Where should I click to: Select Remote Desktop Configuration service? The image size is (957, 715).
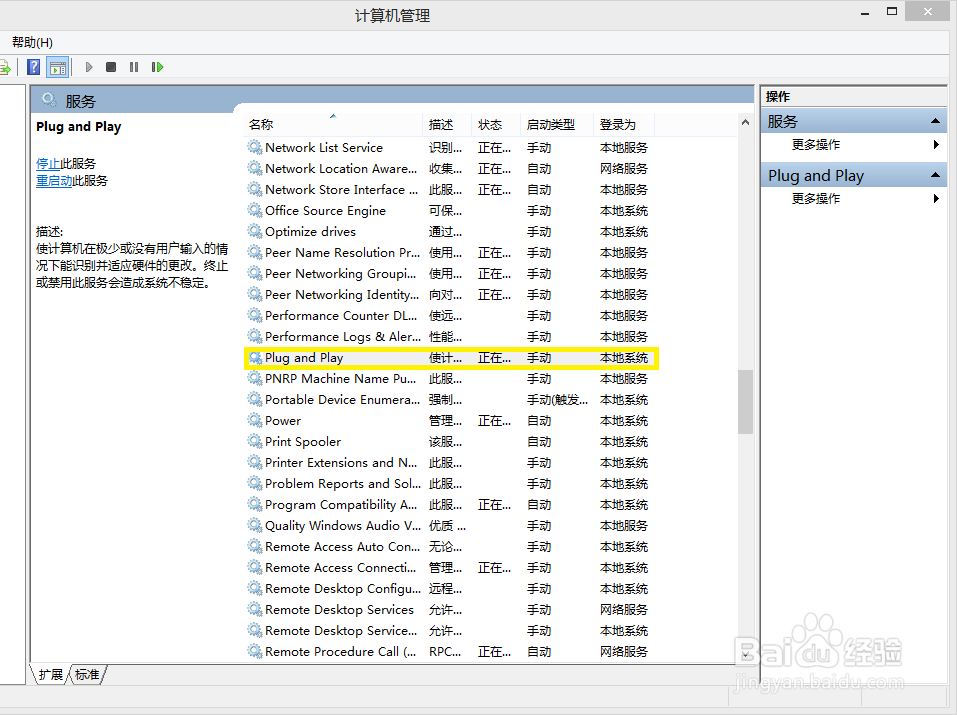(x=449, y=589)
